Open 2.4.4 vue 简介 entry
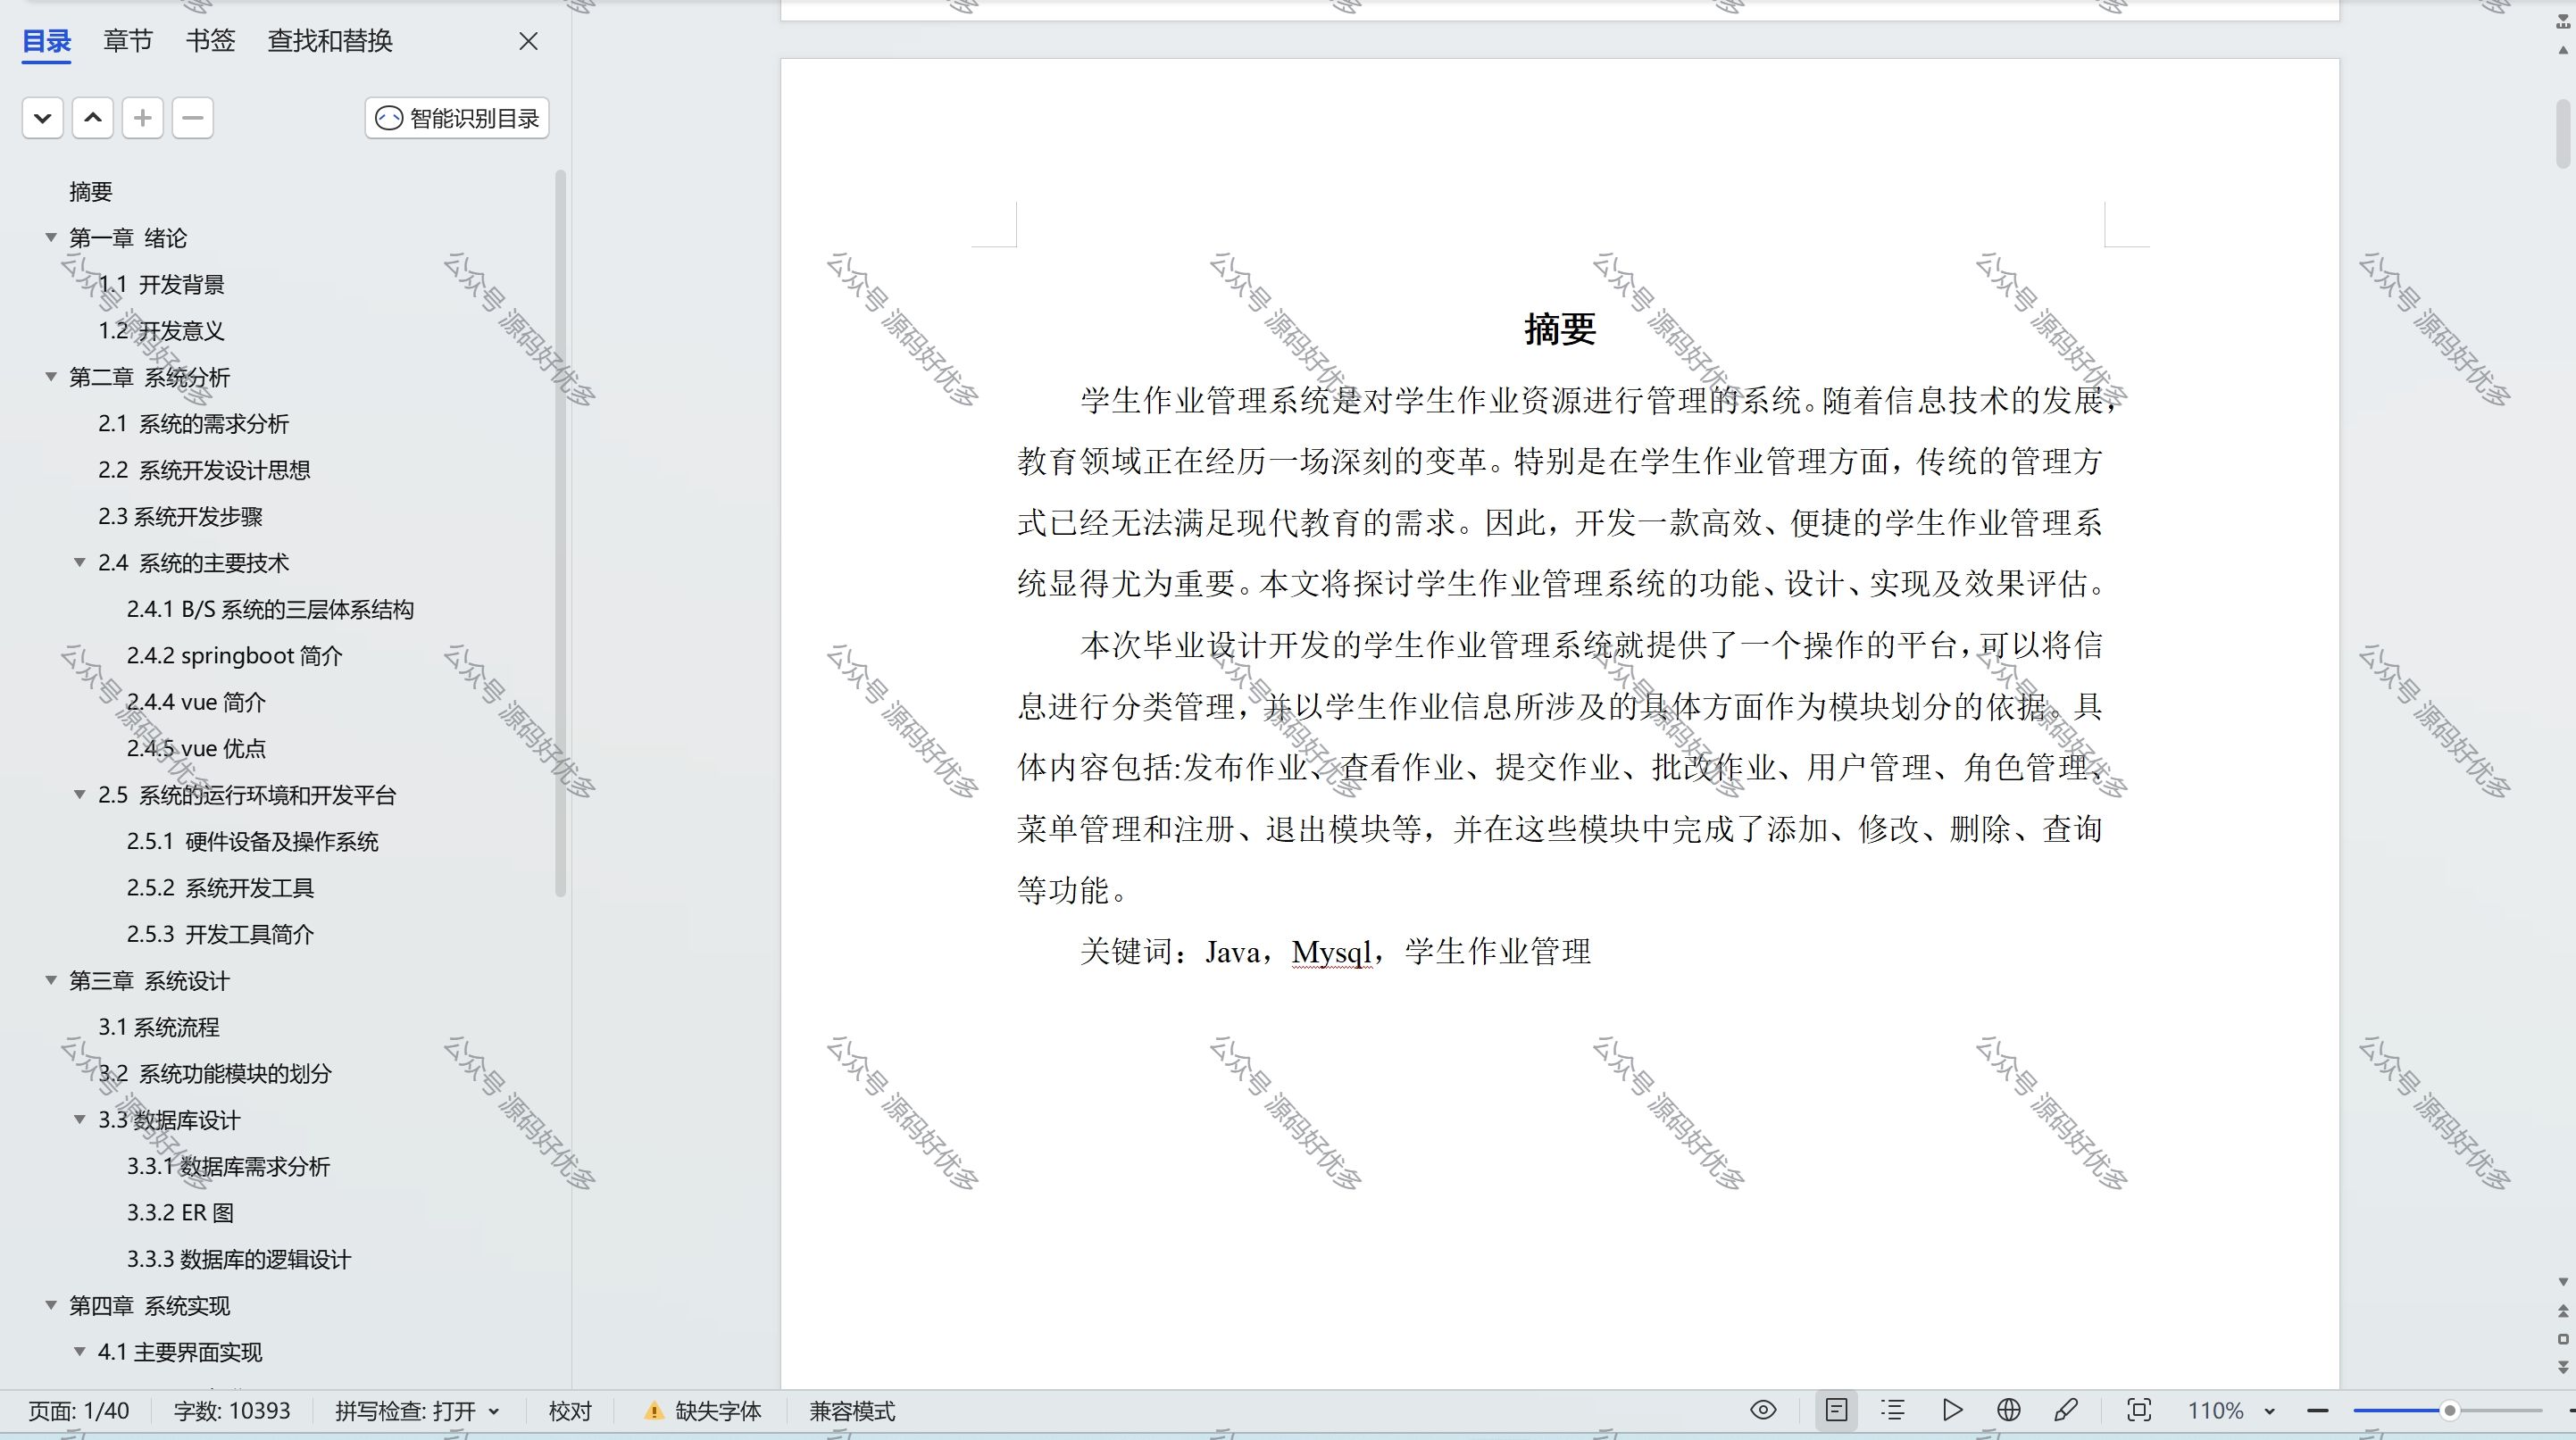 [196, 702]
